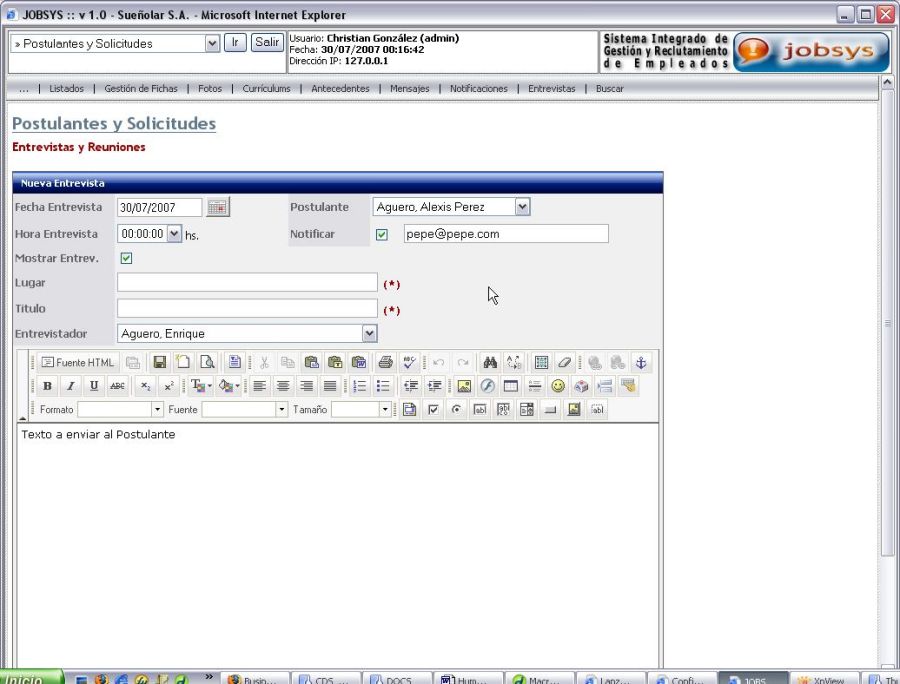Expand the Postulante dropdown
The image size is (900, 684).
[x=522, y=207]
